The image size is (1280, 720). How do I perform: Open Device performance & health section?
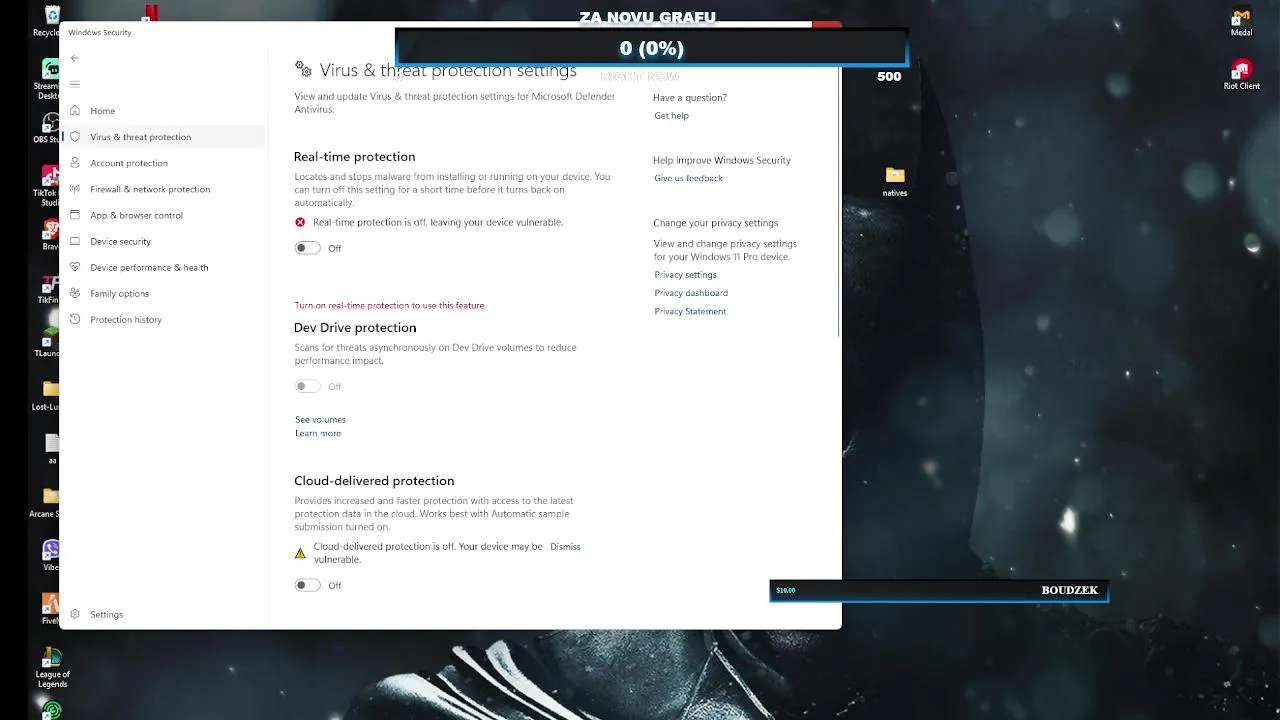click(162, 267)
